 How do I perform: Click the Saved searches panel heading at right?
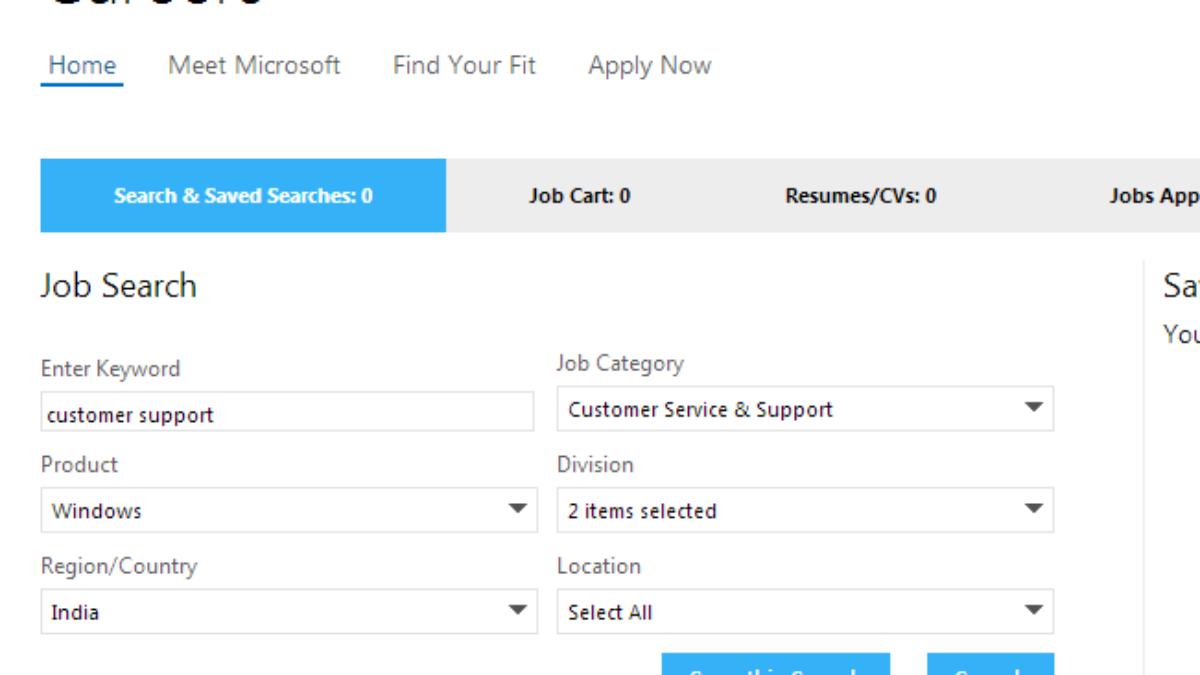(x=1180, y=286)
